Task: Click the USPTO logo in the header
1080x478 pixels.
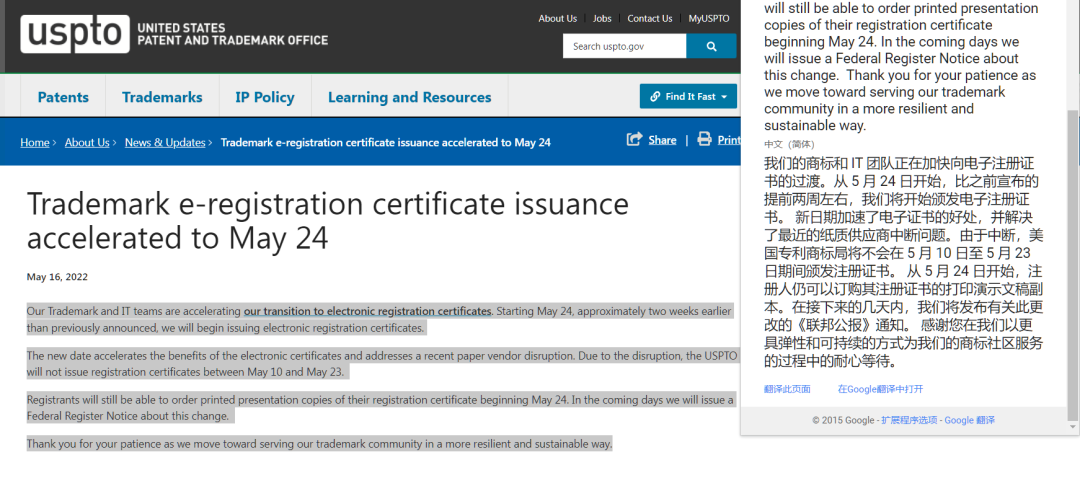Action: (x=74, y=35)
